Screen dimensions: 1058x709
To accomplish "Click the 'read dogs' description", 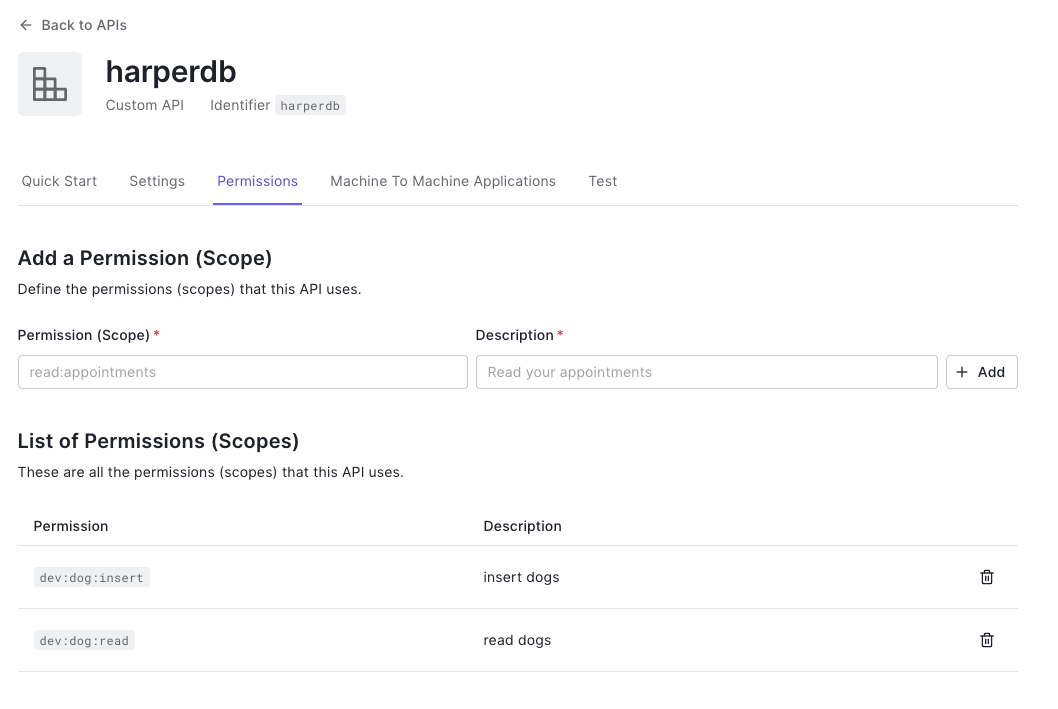I will click(x=517, y=640).
